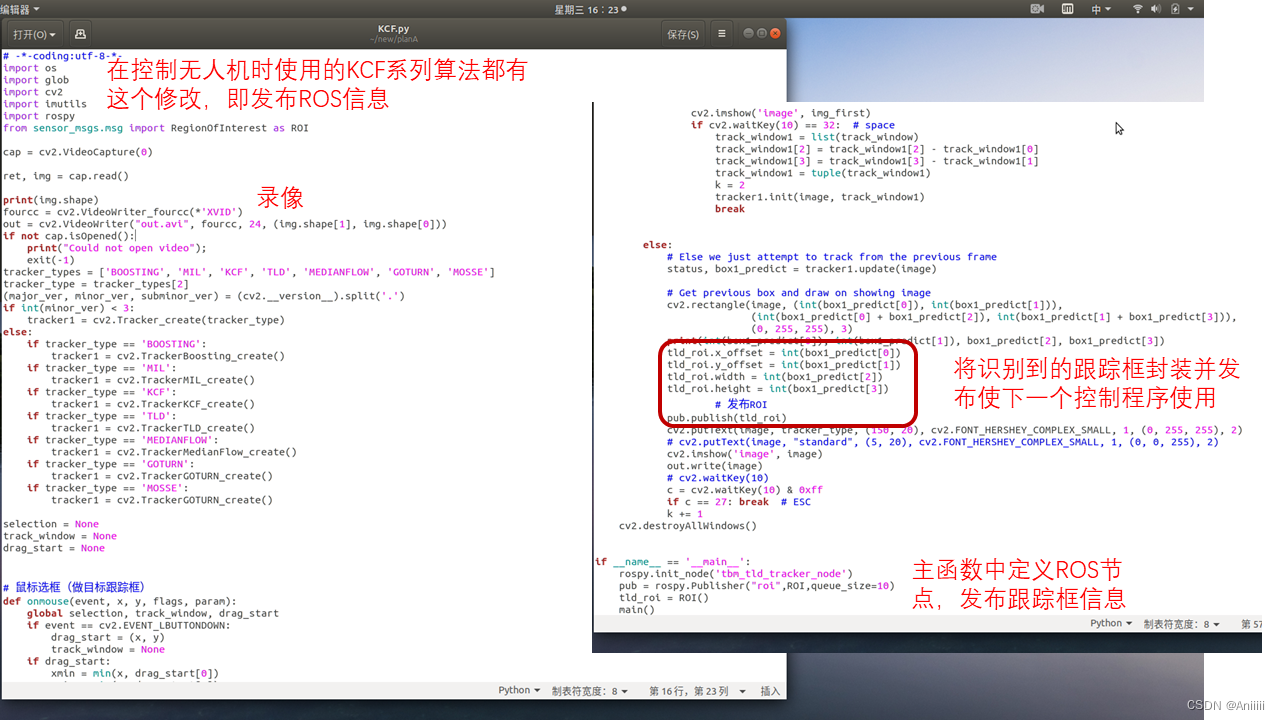The width and height of the screenshot is (1280, 720).
Task: Open the Python language selector in KCF.py window
Action: [519, 690]
